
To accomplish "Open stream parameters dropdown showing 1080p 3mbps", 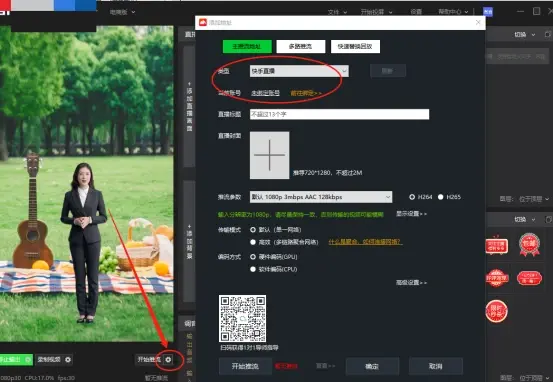I will 321,197.
